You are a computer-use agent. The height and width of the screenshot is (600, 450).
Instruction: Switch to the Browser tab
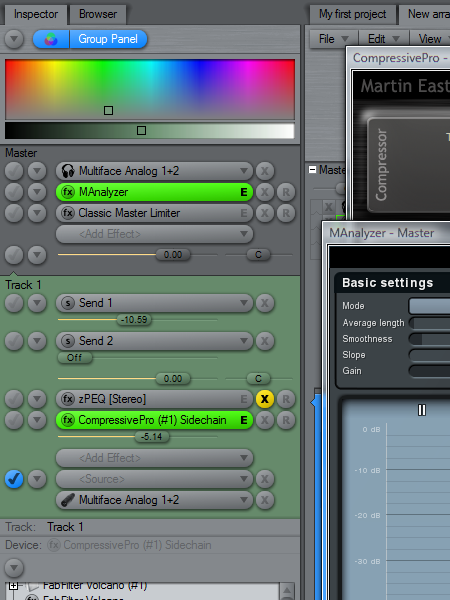(98, 15)
